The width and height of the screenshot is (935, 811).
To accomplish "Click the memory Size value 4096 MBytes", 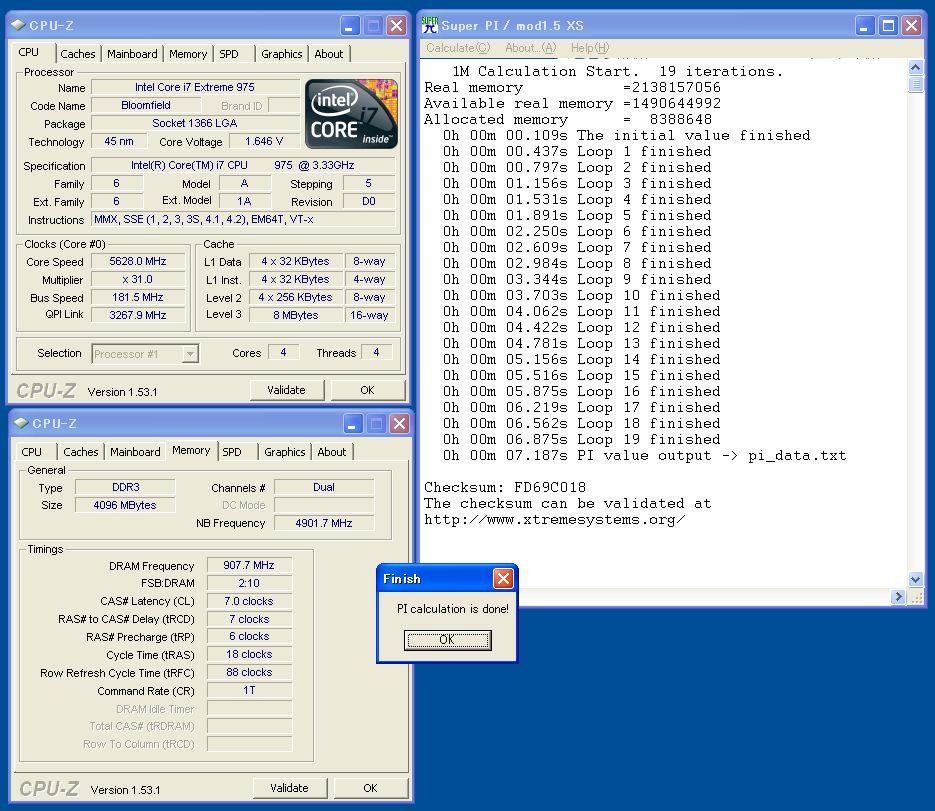I will coord(125,505).
